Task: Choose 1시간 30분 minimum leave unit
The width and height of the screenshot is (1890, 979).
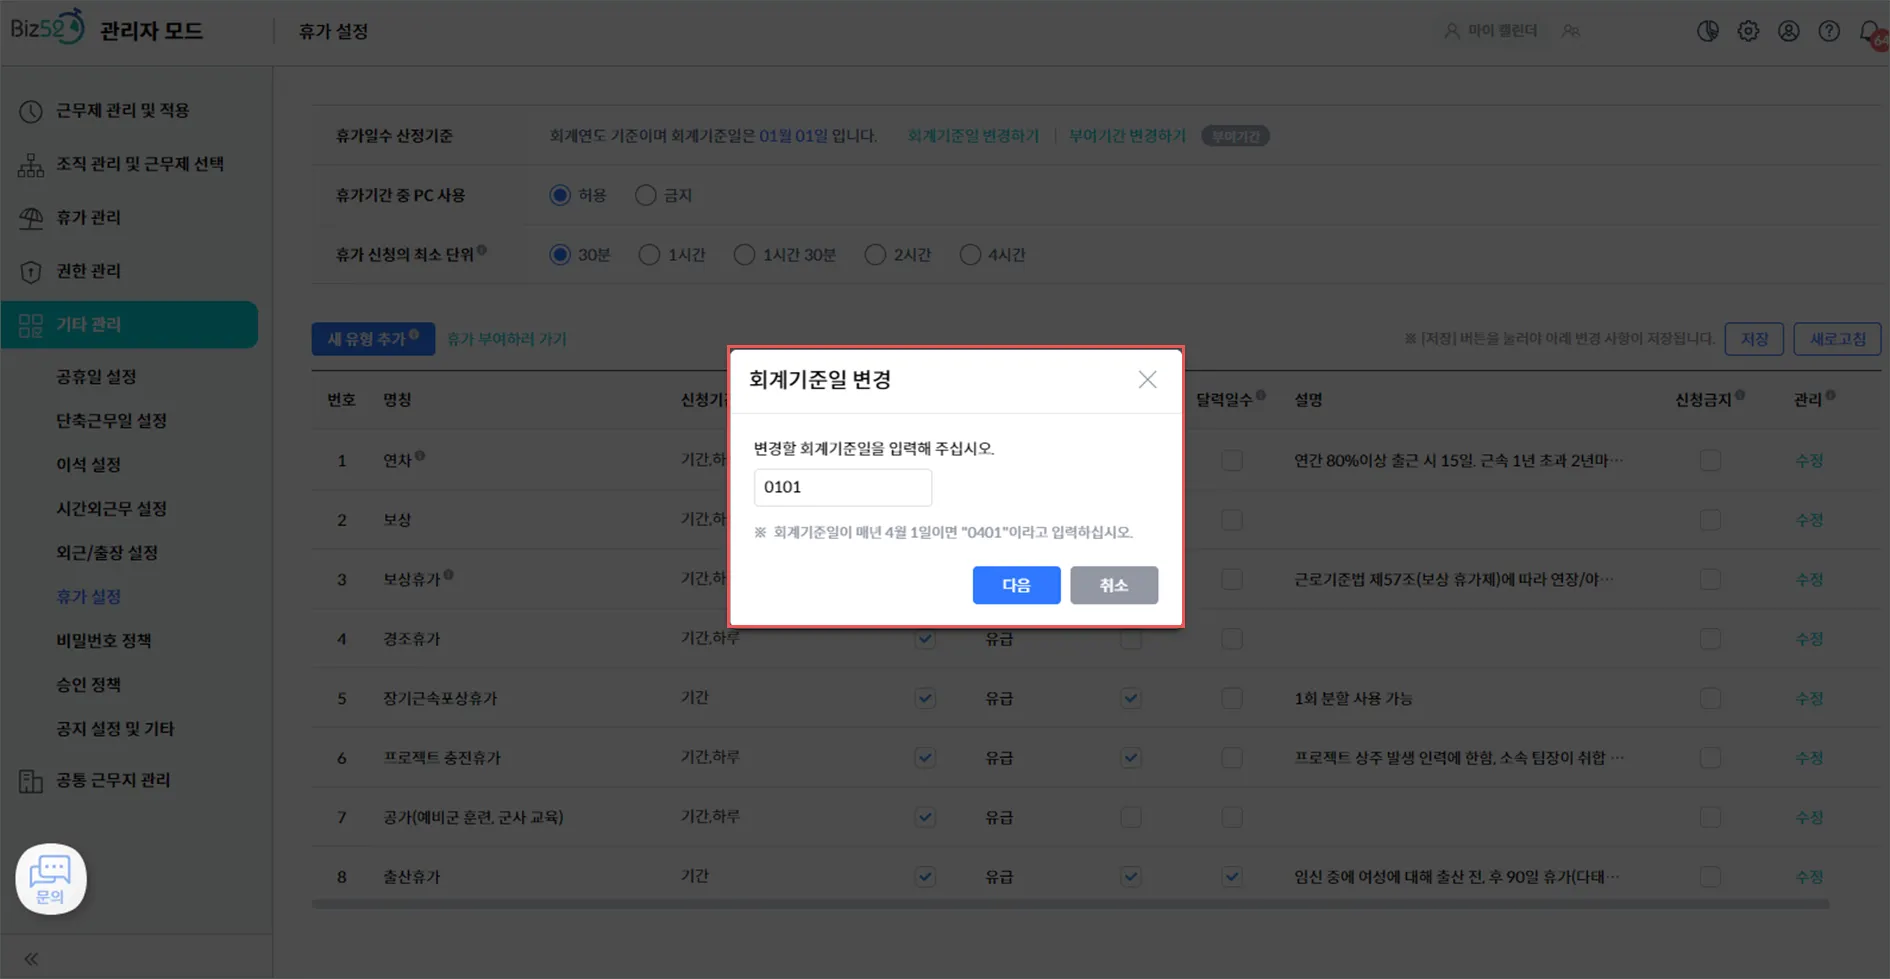Action: (744, 255)
